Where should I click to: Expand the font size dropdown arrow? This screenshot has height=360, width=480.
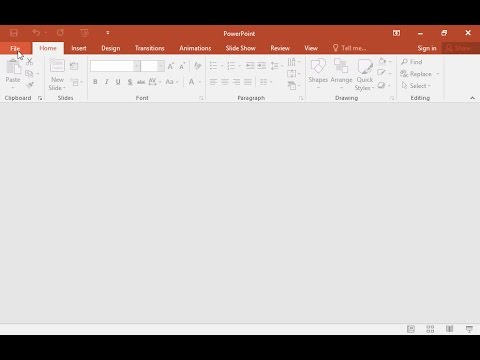coord(161,66)
